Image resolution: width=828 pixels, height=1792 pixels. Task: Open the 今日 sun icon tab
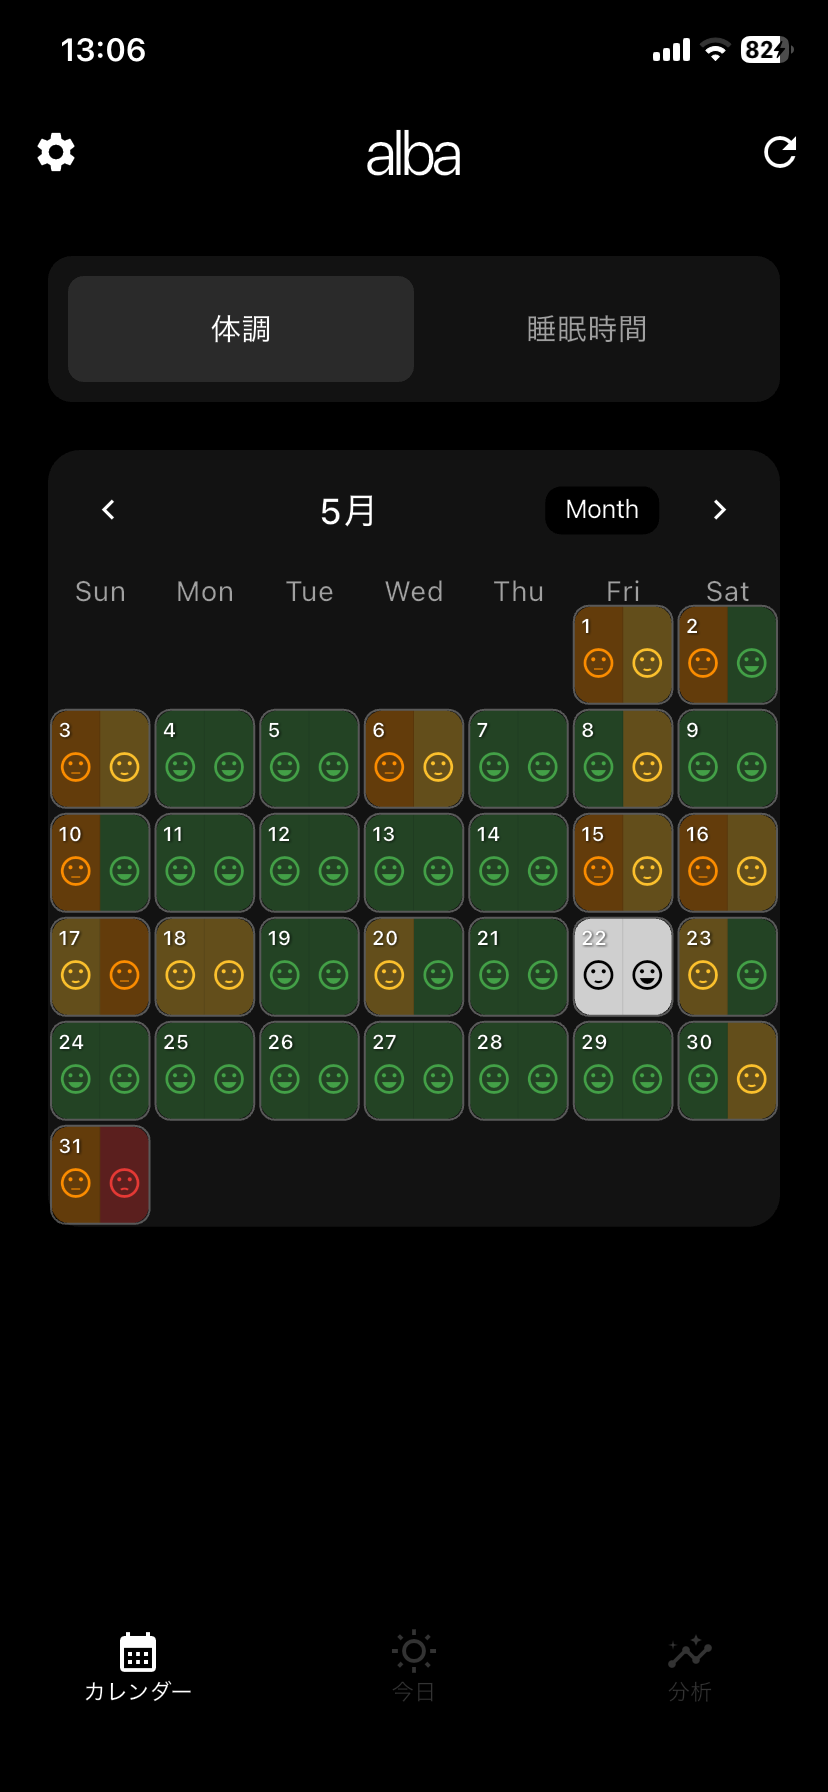tap(414, 1651)
